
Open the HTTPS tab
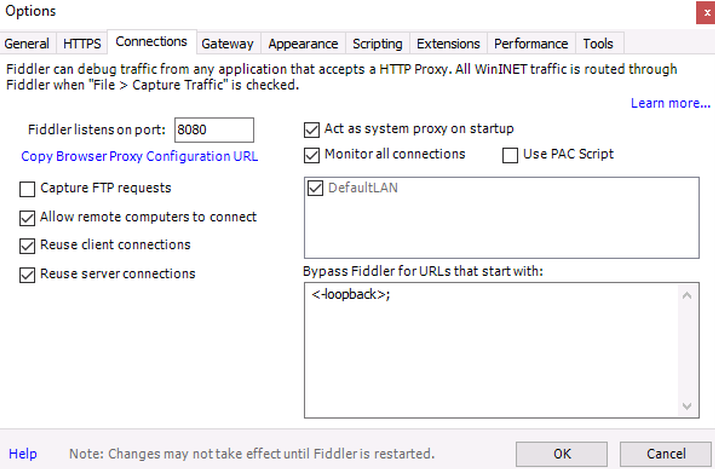82,44
